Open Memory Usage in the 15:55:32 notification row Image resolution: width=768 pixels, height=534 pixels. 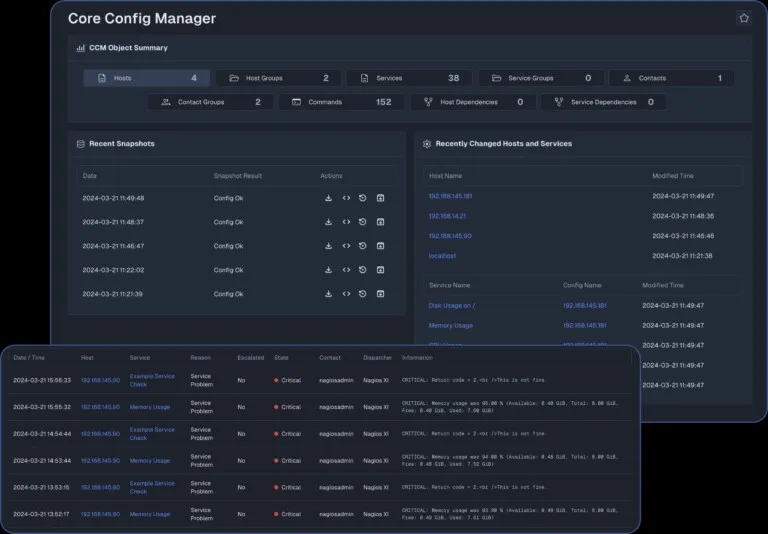150,407
